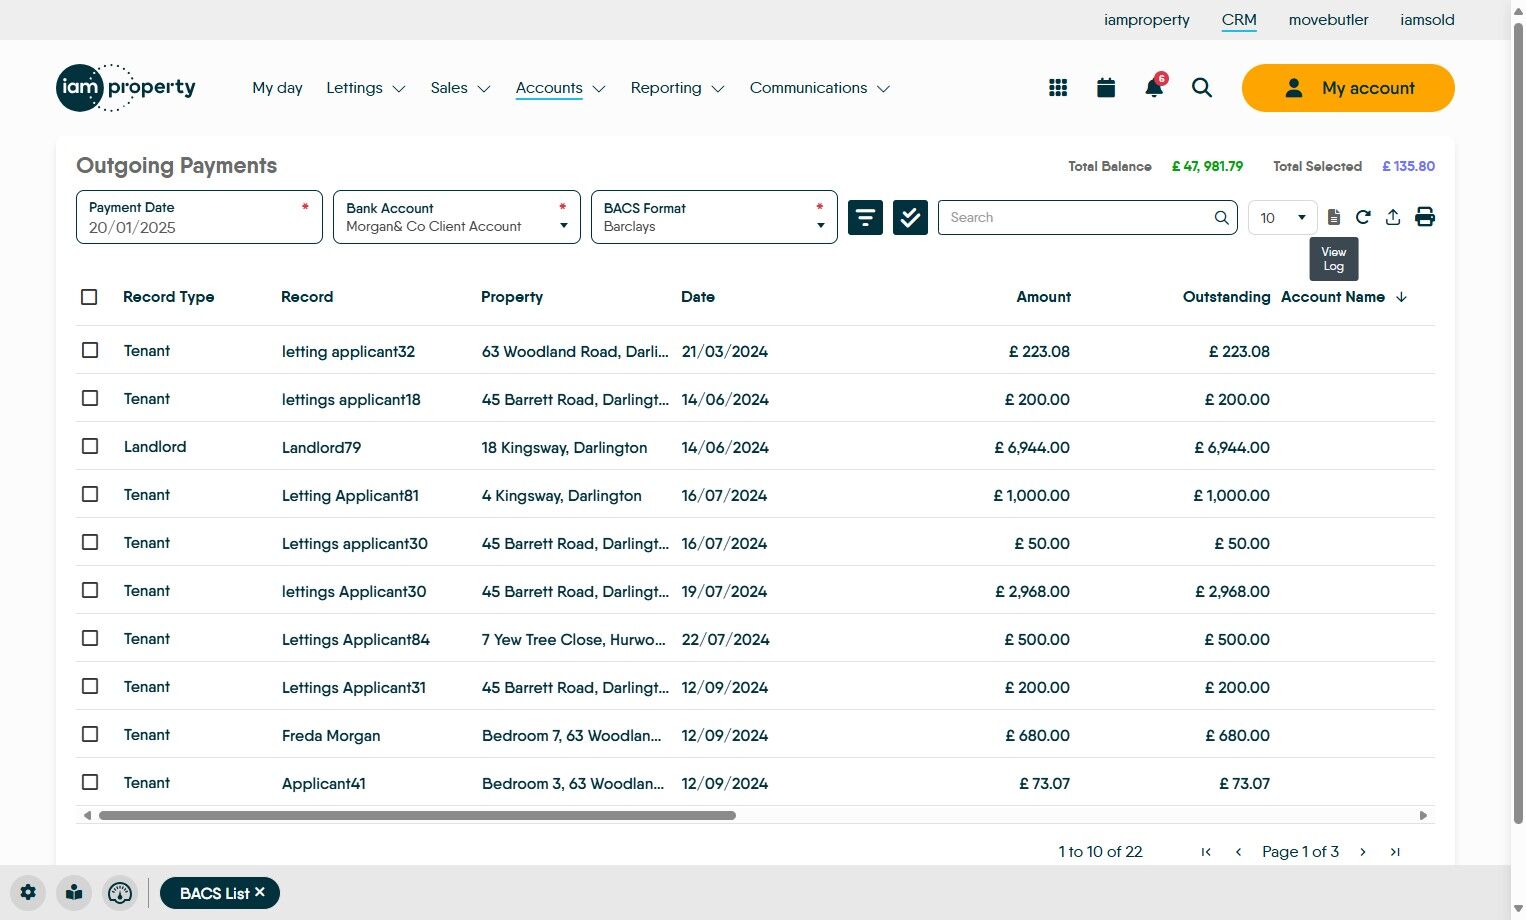Screen dimensions: 1526x920
Task: Check the Freda Morgan row checkbox
Action: (90, 734)
